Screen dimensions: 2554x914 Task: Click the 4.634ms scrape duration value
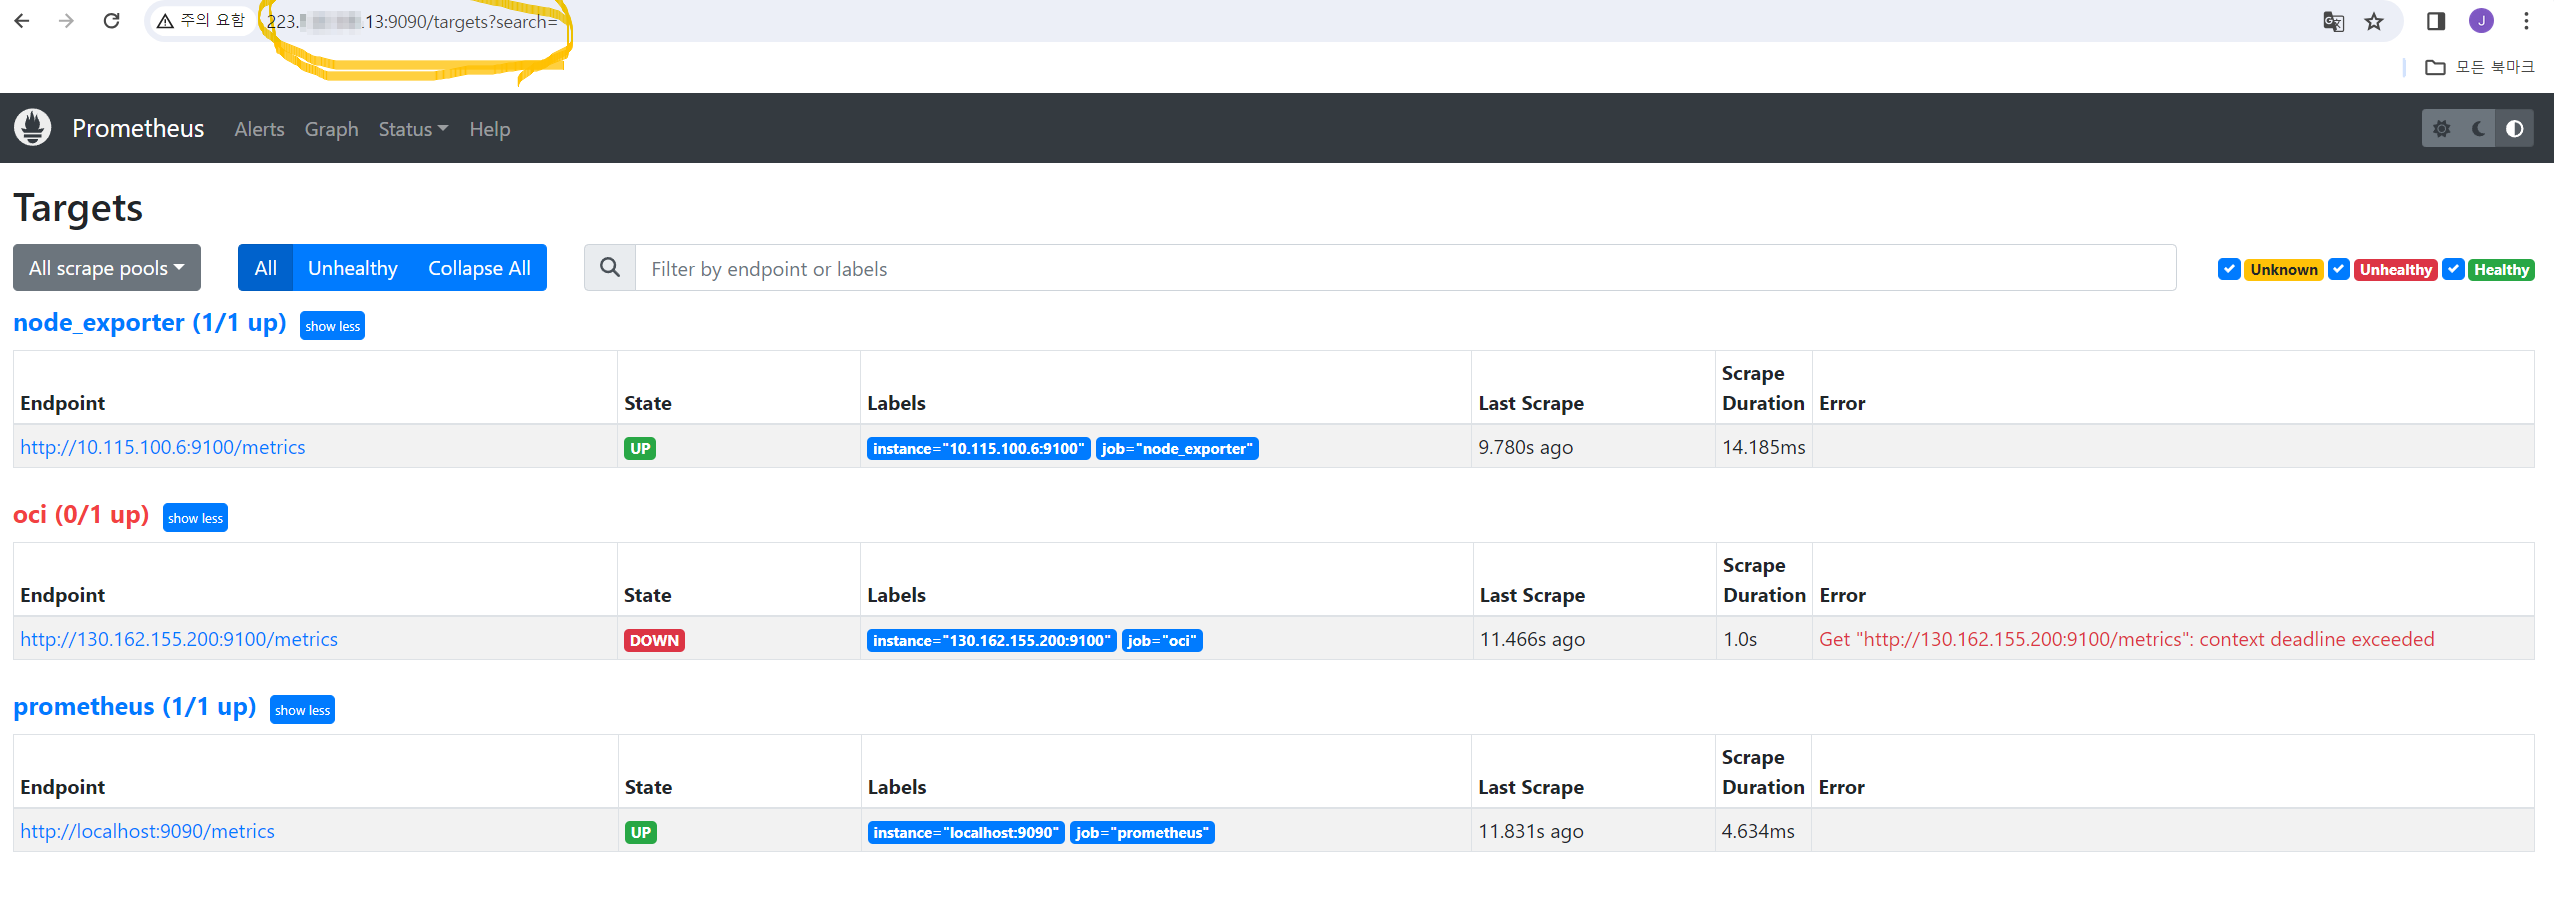1758,831
